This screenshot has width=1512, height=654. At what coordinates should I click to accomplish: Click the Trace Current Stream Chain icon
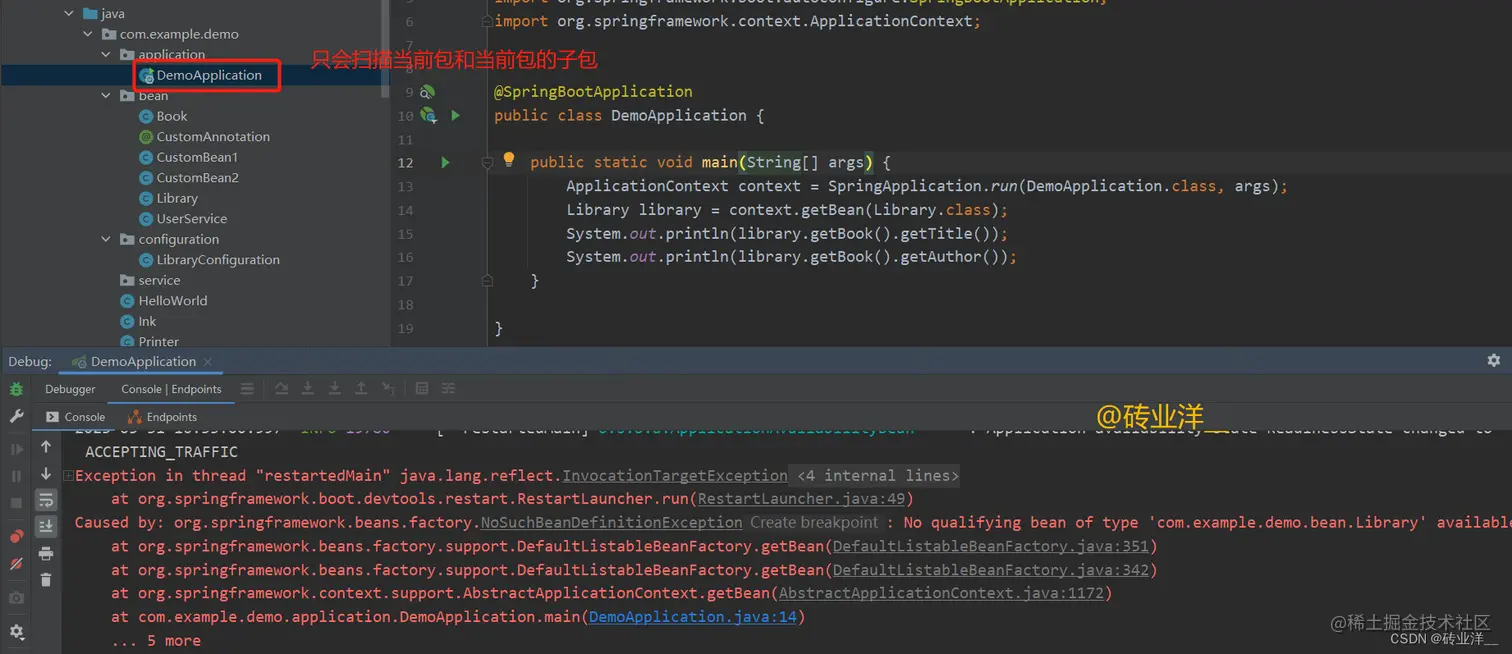click(448, 389)
